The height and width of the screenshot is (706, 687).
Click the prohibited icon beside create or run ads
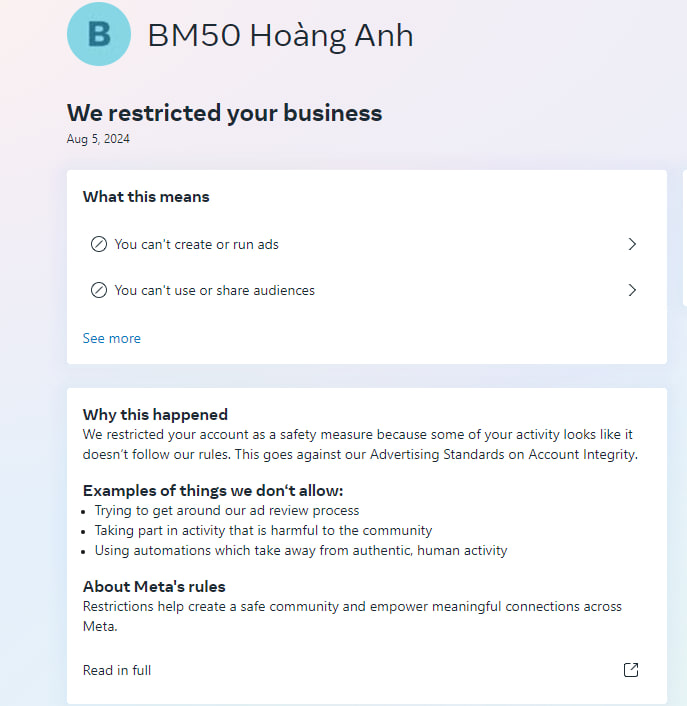(x=99, y=244)
